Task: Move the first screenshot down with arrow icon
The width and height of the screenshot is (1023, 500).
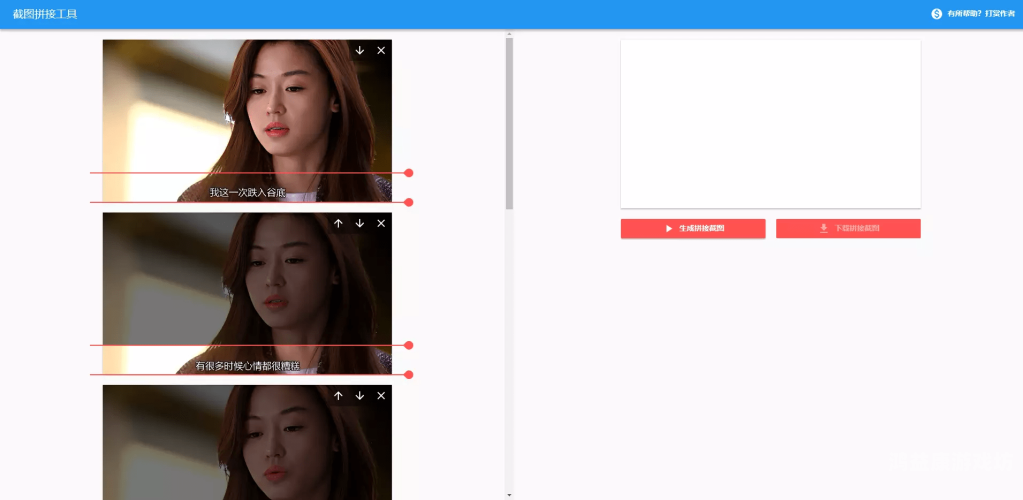Action: (x=360, y=51)
